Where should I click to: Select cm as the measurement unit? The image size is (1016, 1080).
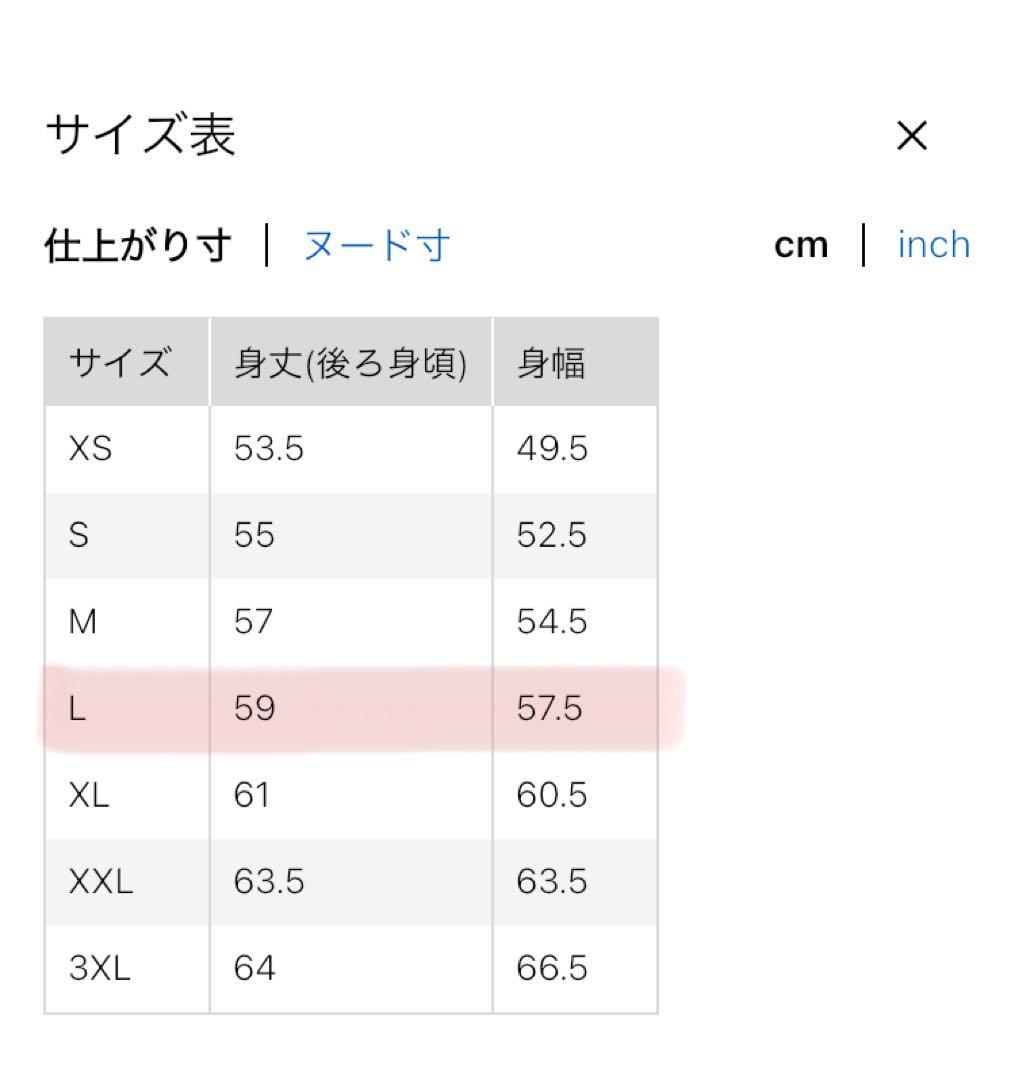800,245
